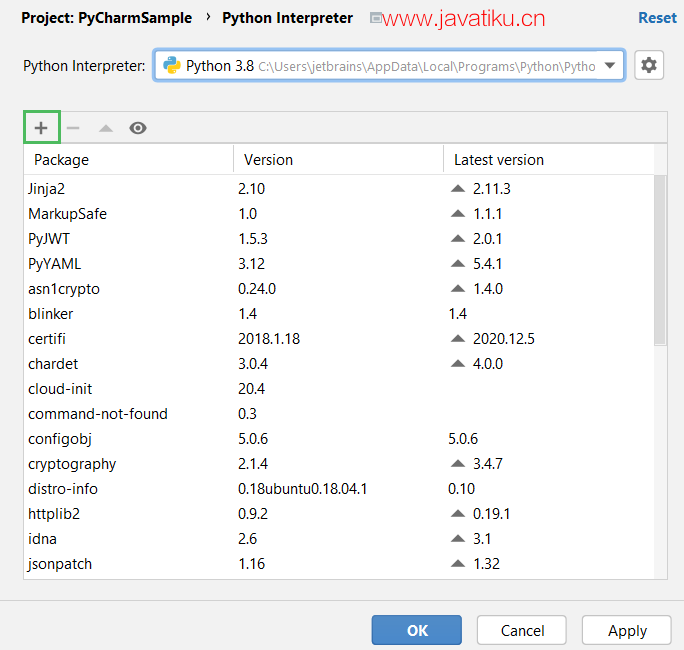Click the upgrade arrow next to 1.1.1

(x=458, y=213)
